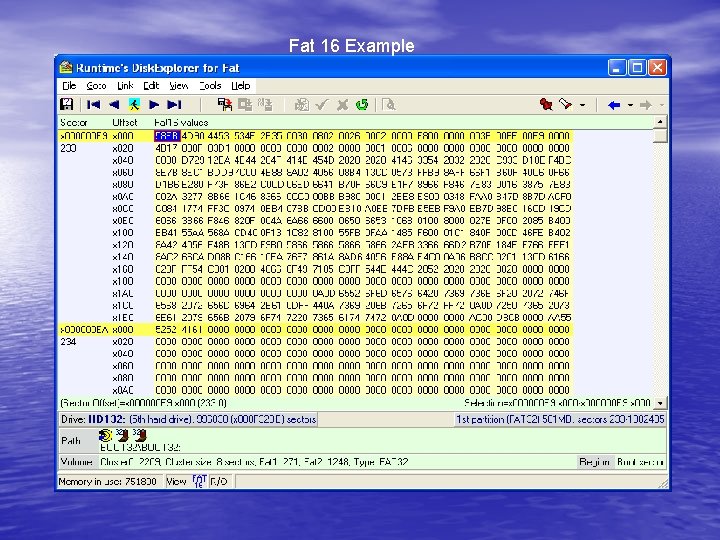Image resolution: width=720 pixels, height=540 pixels.
Task: Jump to first sector using skip-back arrow
Action: click(93, 105)
